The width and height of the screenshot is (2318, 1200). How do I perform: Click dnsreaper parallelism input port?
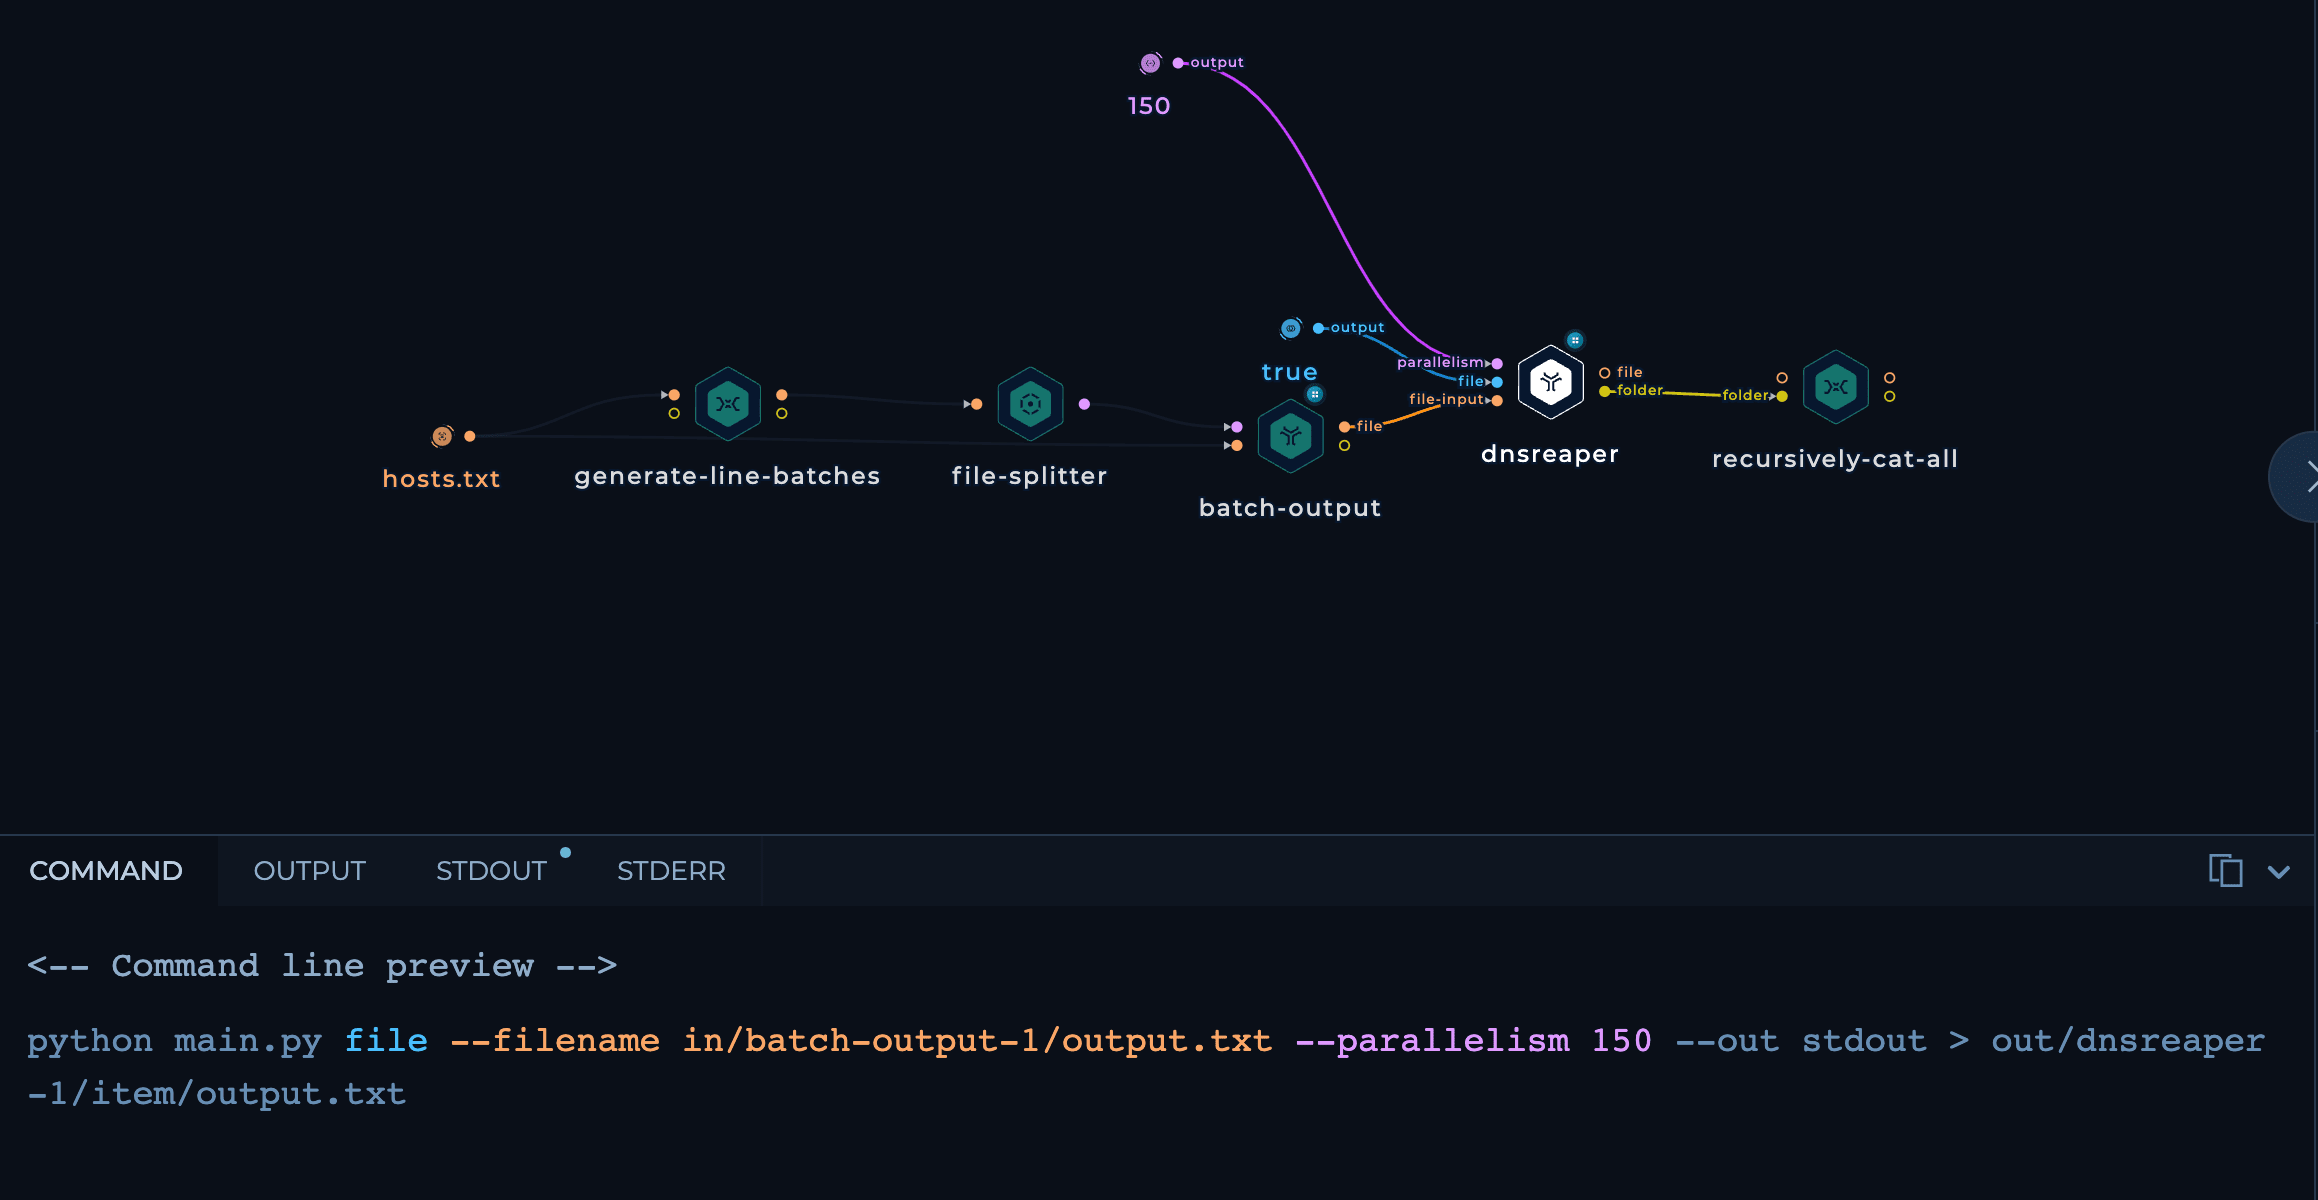(x=1497, y=364)
